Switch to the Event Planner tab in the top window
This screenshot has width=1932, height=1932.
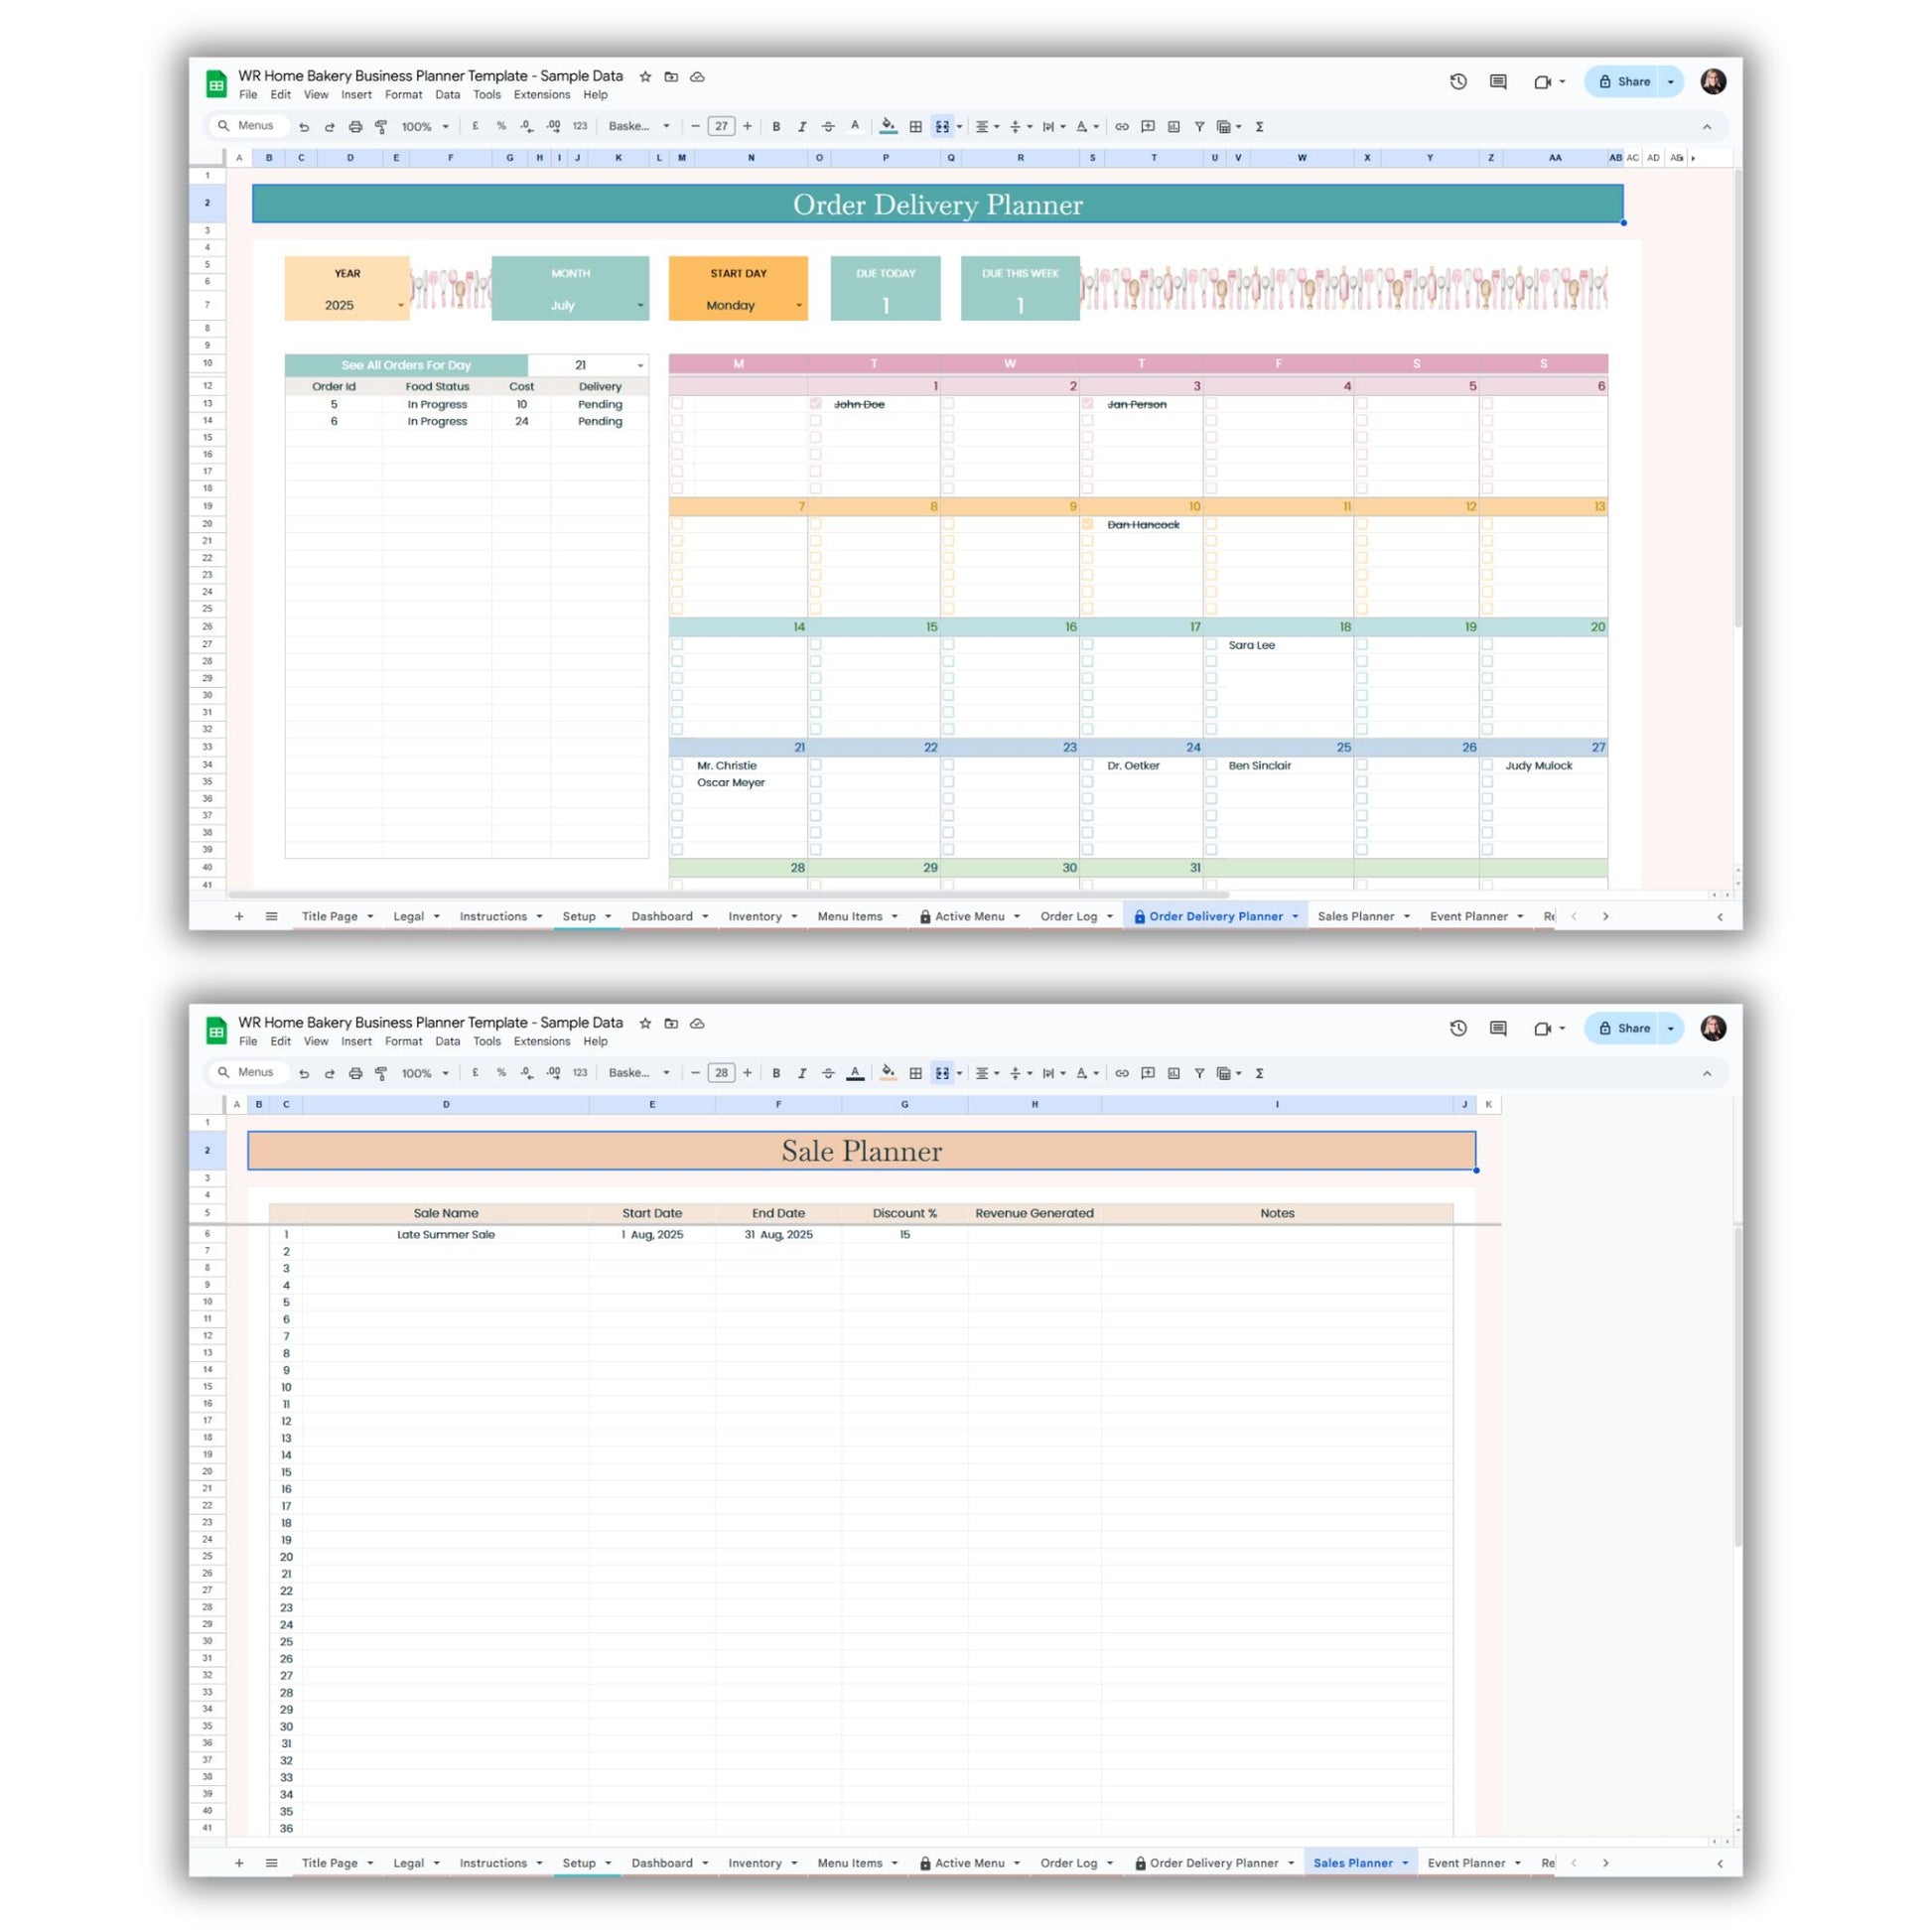point(1467,916)
